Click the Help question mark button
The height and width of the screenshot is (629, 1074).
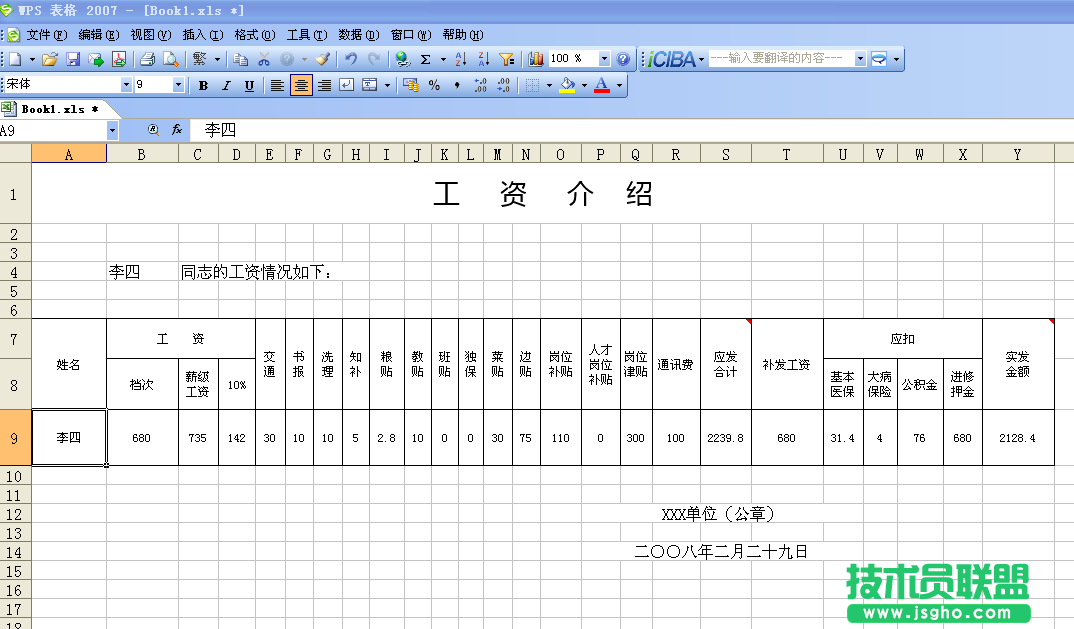coord(622,58)
